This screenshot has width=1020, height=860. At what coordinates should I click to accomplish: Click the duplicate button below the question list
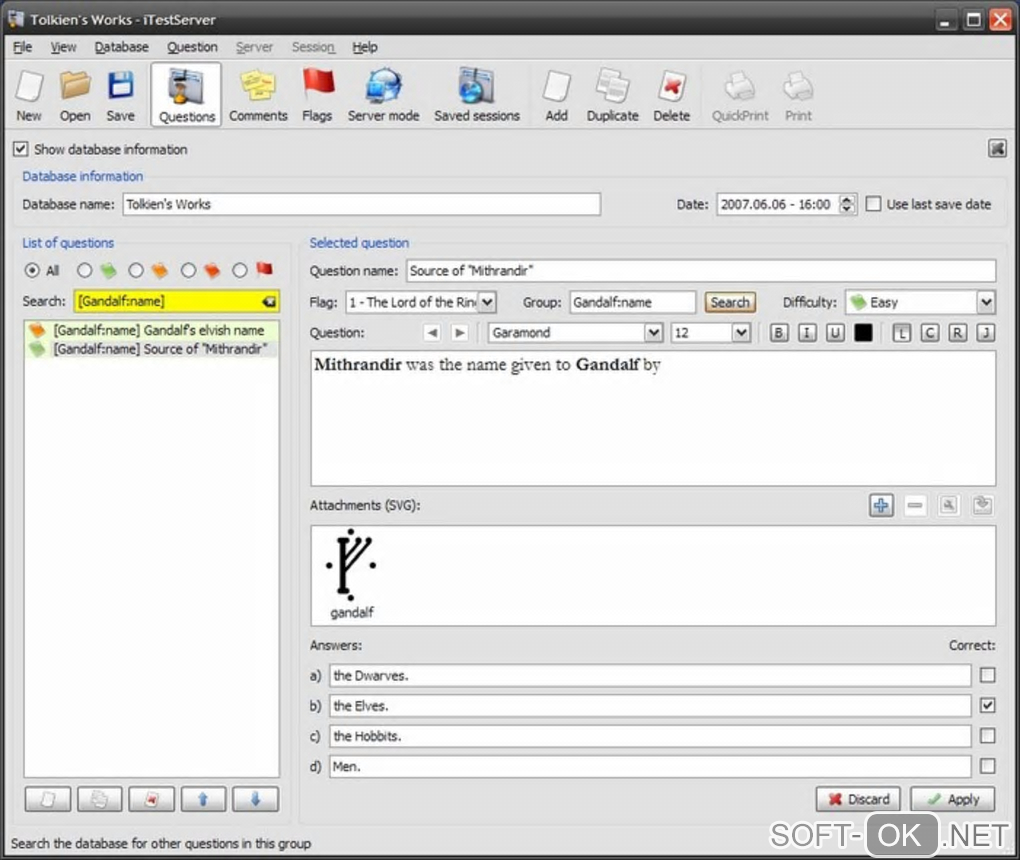coord(99,800)
